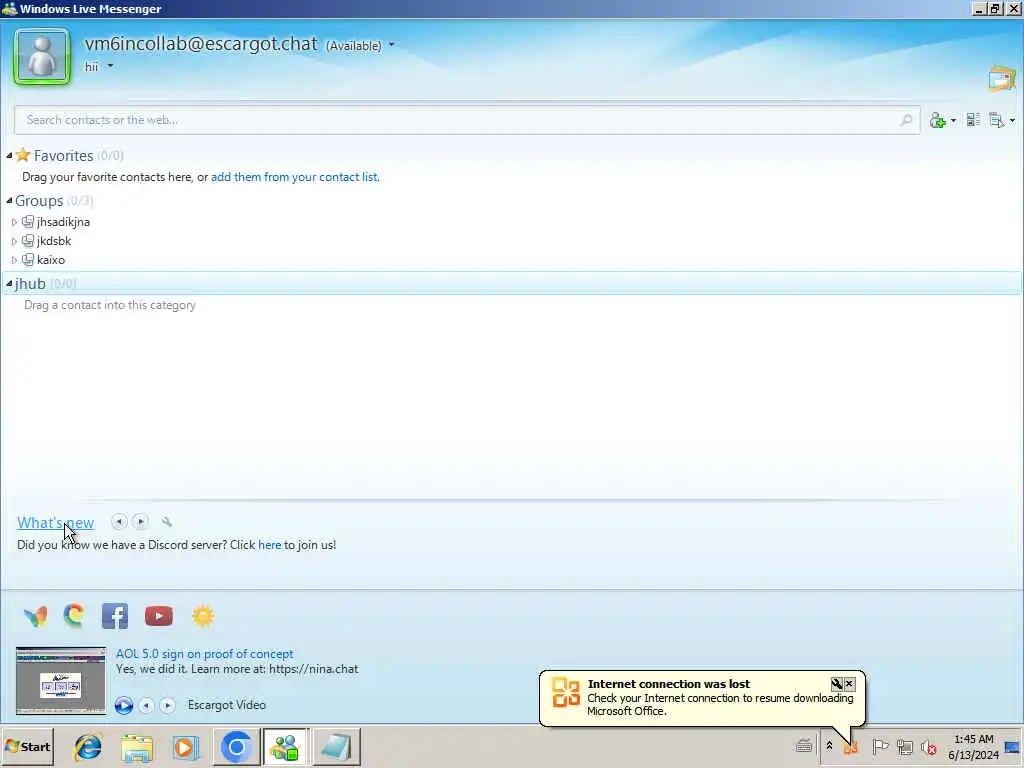Open the YouTube tab icon
Screen dimensions: 1024x768
[159, 616]
